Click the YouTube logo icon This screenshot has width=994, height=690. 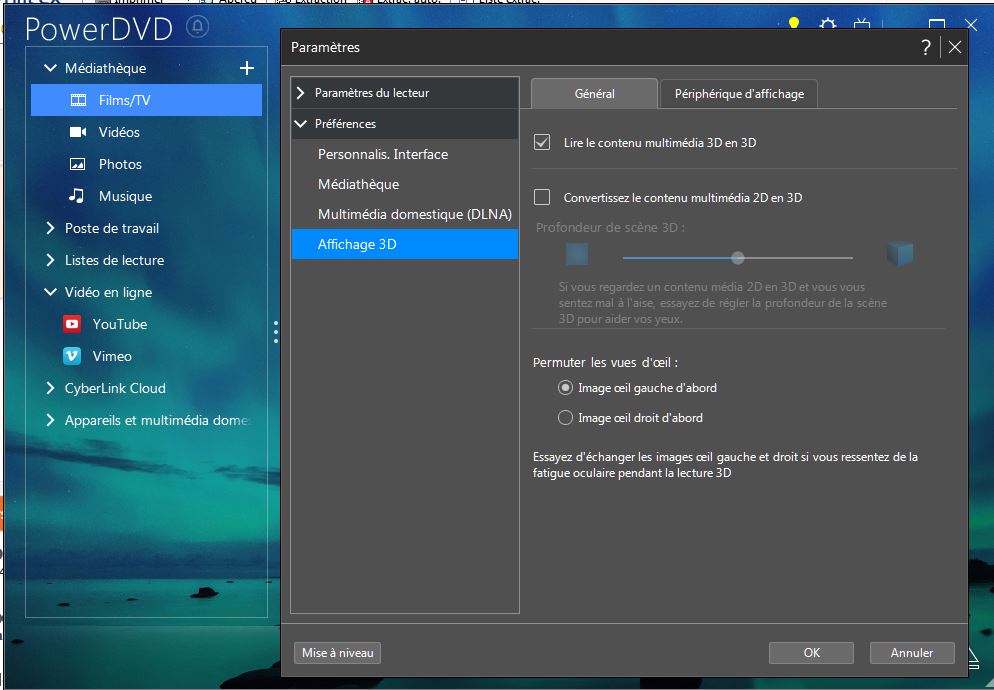click(72, 324)
